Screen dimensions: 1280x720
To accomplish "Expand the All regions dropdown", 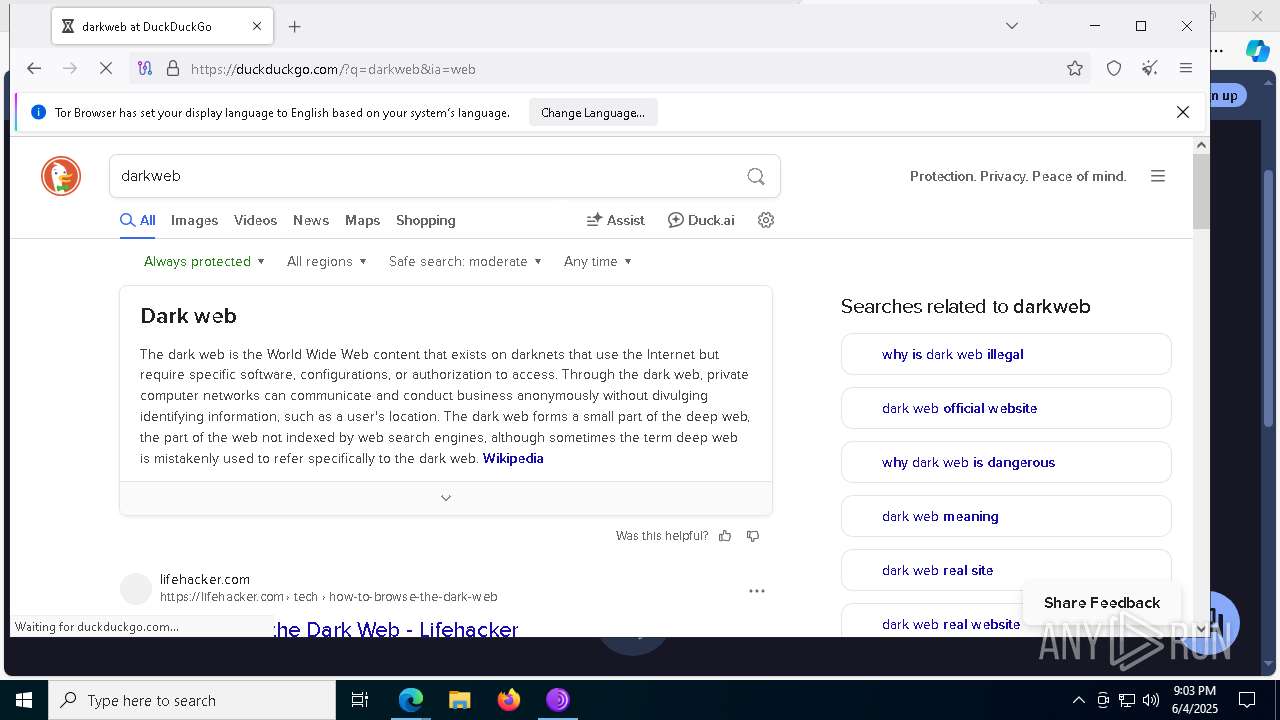I will pos(327,261).
